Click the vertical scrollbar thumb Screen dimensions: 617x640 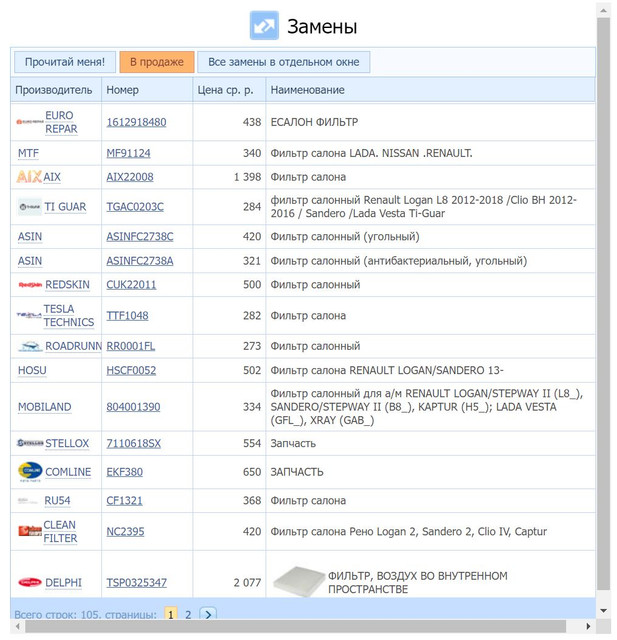pyautogui.click(x=604, y=303)
